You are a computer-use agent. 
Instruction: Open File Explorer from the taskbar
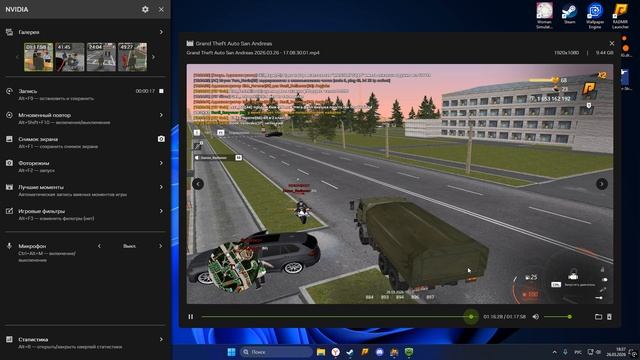pos(321,352)
